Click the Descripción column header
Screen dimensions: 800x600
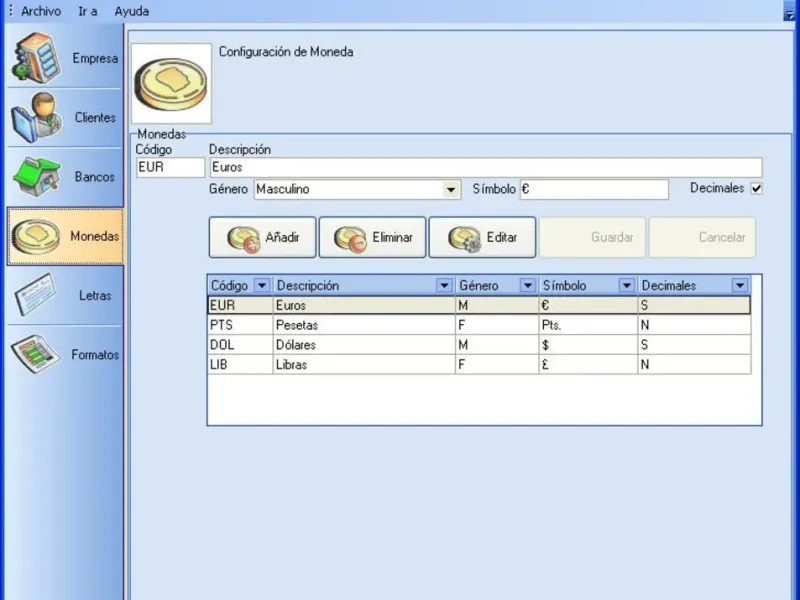[x=364, y=285]
